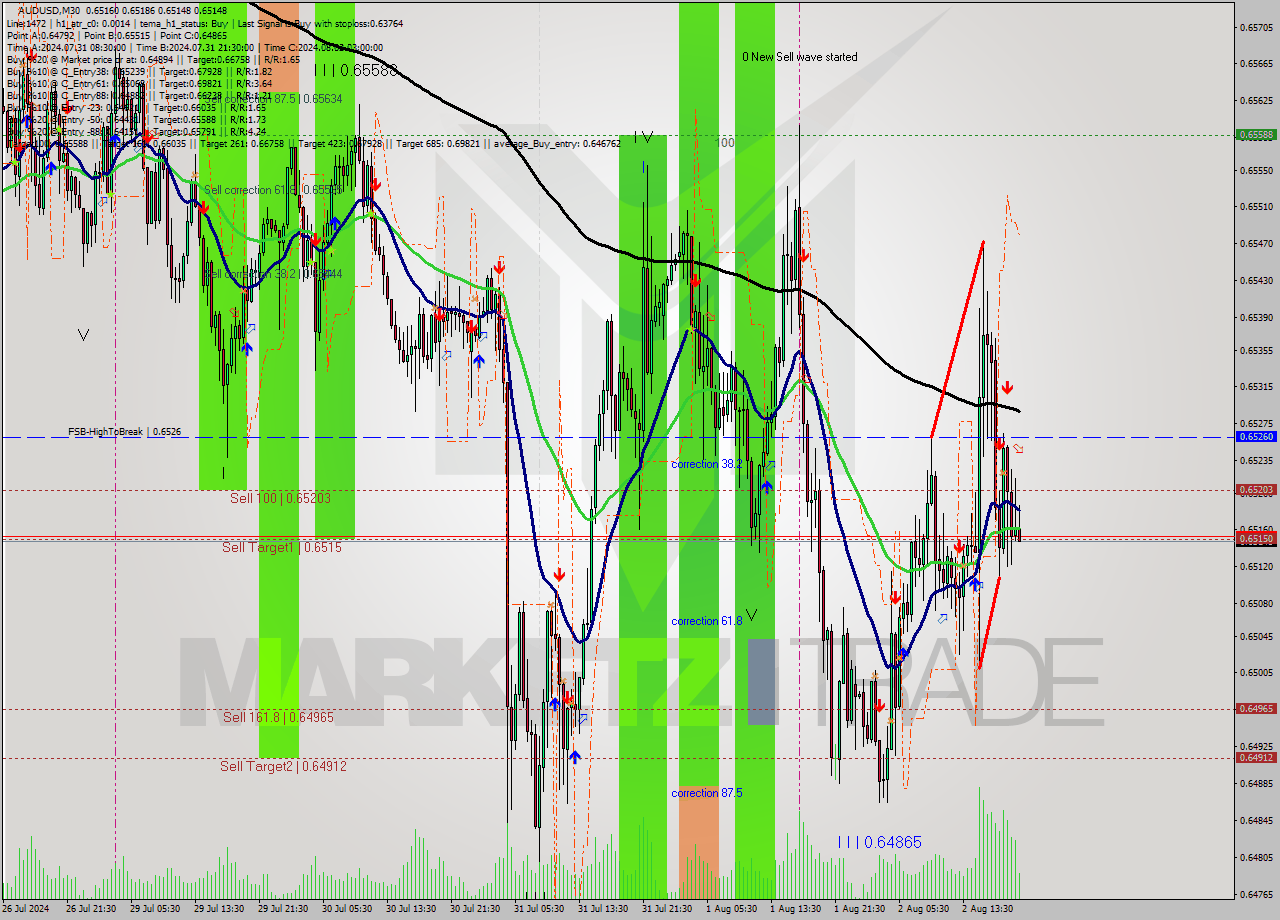
Task: Click the red 0.65150 current price tag
Action: pyautogui.click(x=1255, y=539)
